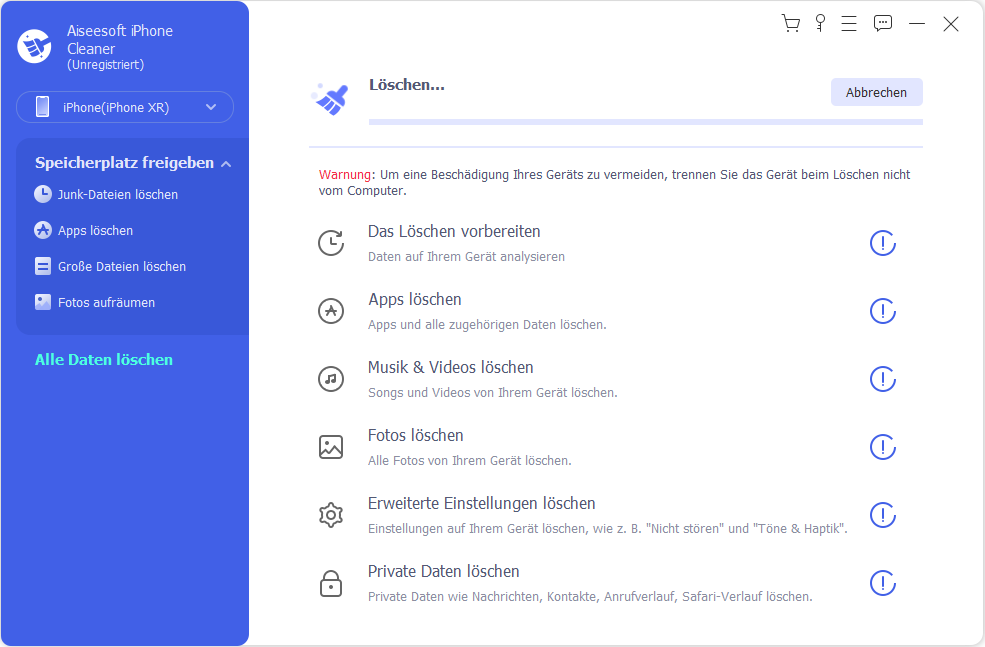Image resolution: width=985 pixels, height=647 pixels.
Task: Click the Aiseesoft iPhone Cleaner logo
Action: (35, 46)
